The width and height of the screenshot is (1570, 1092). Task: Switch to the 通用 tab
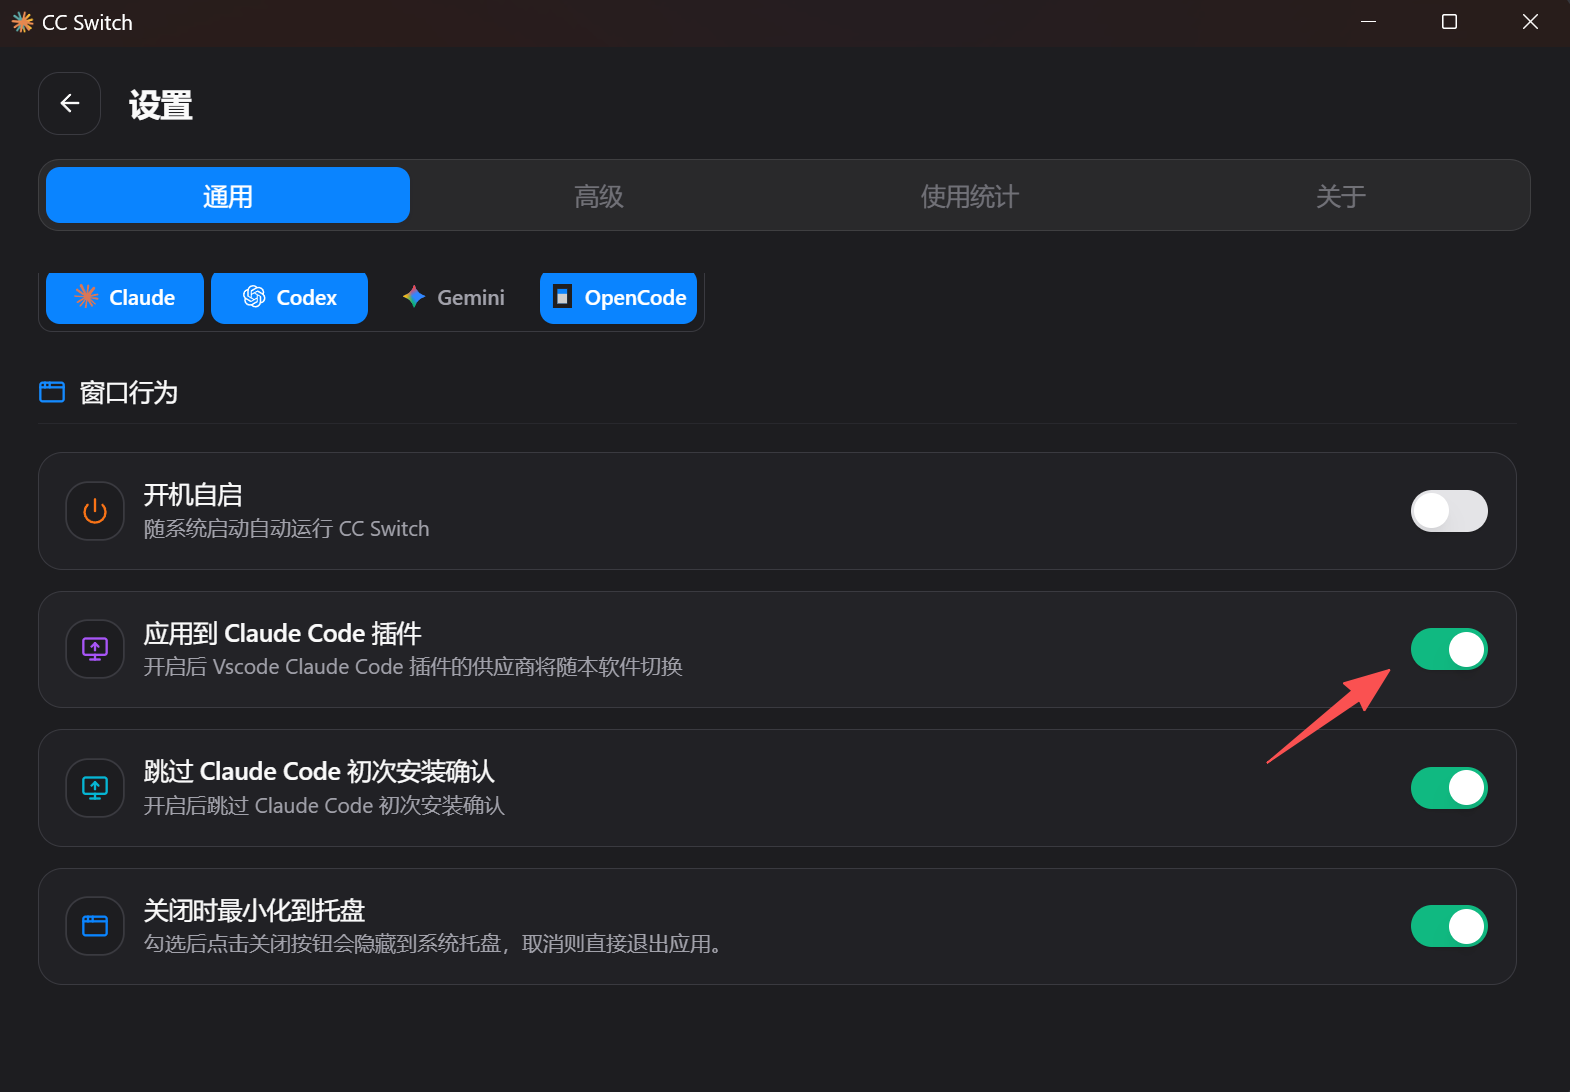click(x=228, y=195)
